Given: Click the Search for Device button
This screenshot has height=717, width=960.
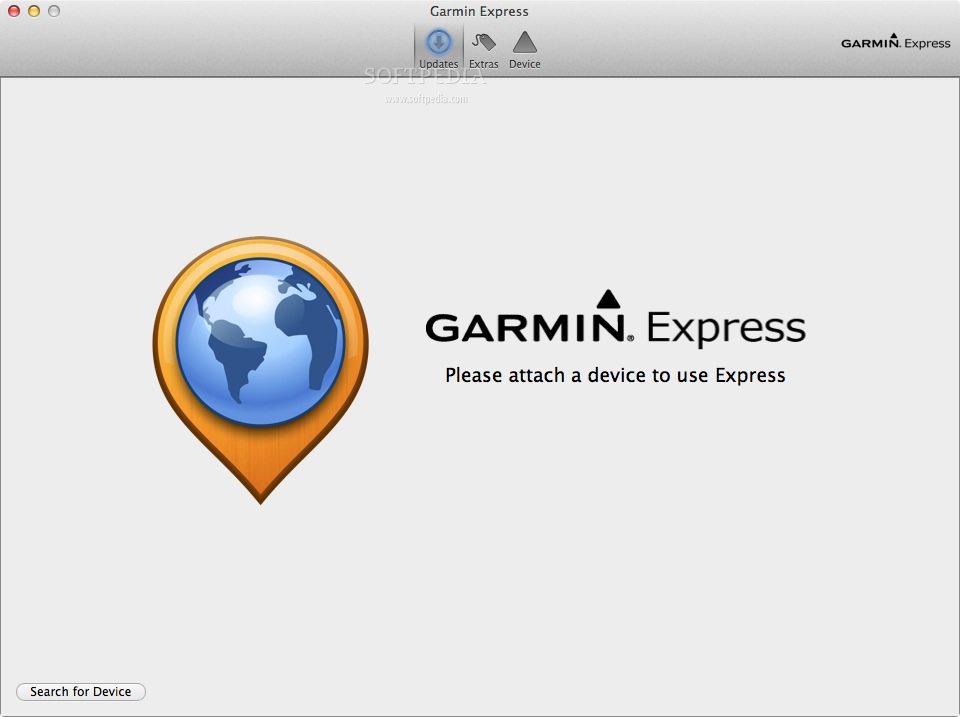Looking at the screenshot, I should pos(80,691).
